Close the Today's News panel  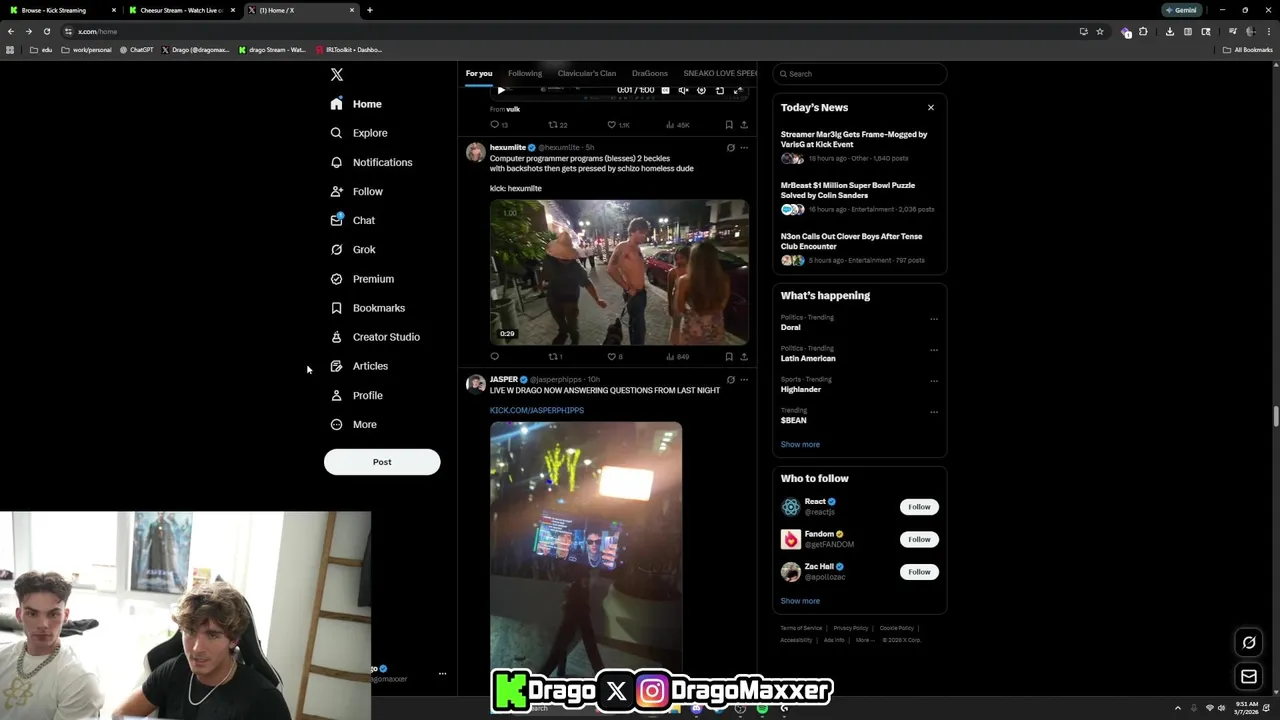click(x=931, y=108)
